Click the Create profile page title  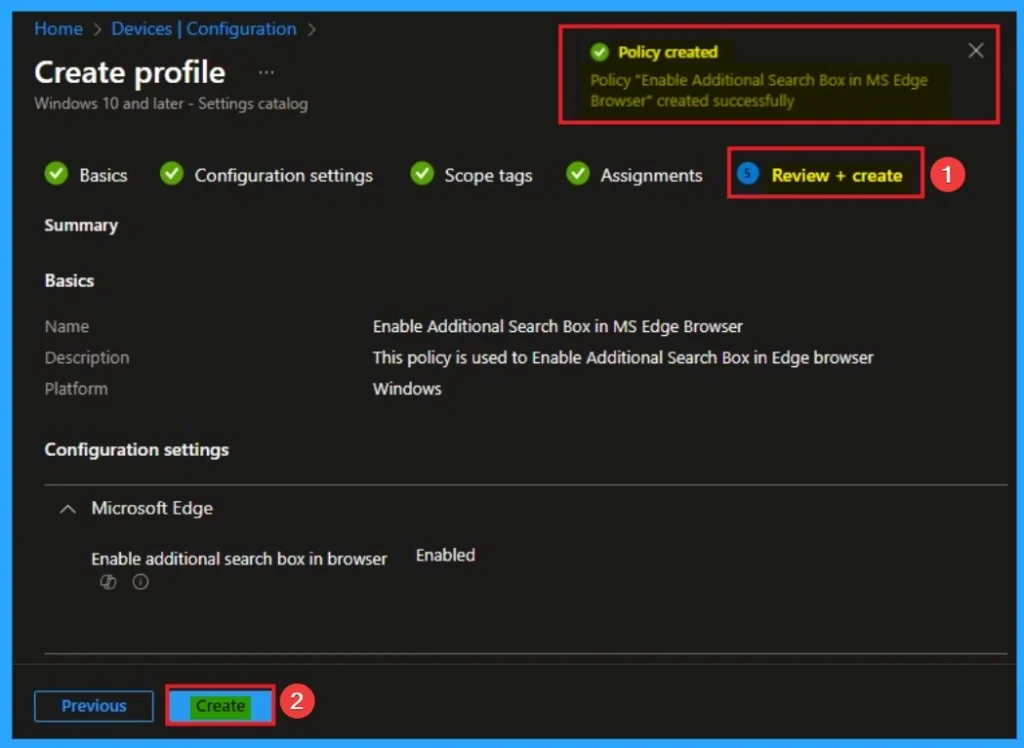(129, 72)
